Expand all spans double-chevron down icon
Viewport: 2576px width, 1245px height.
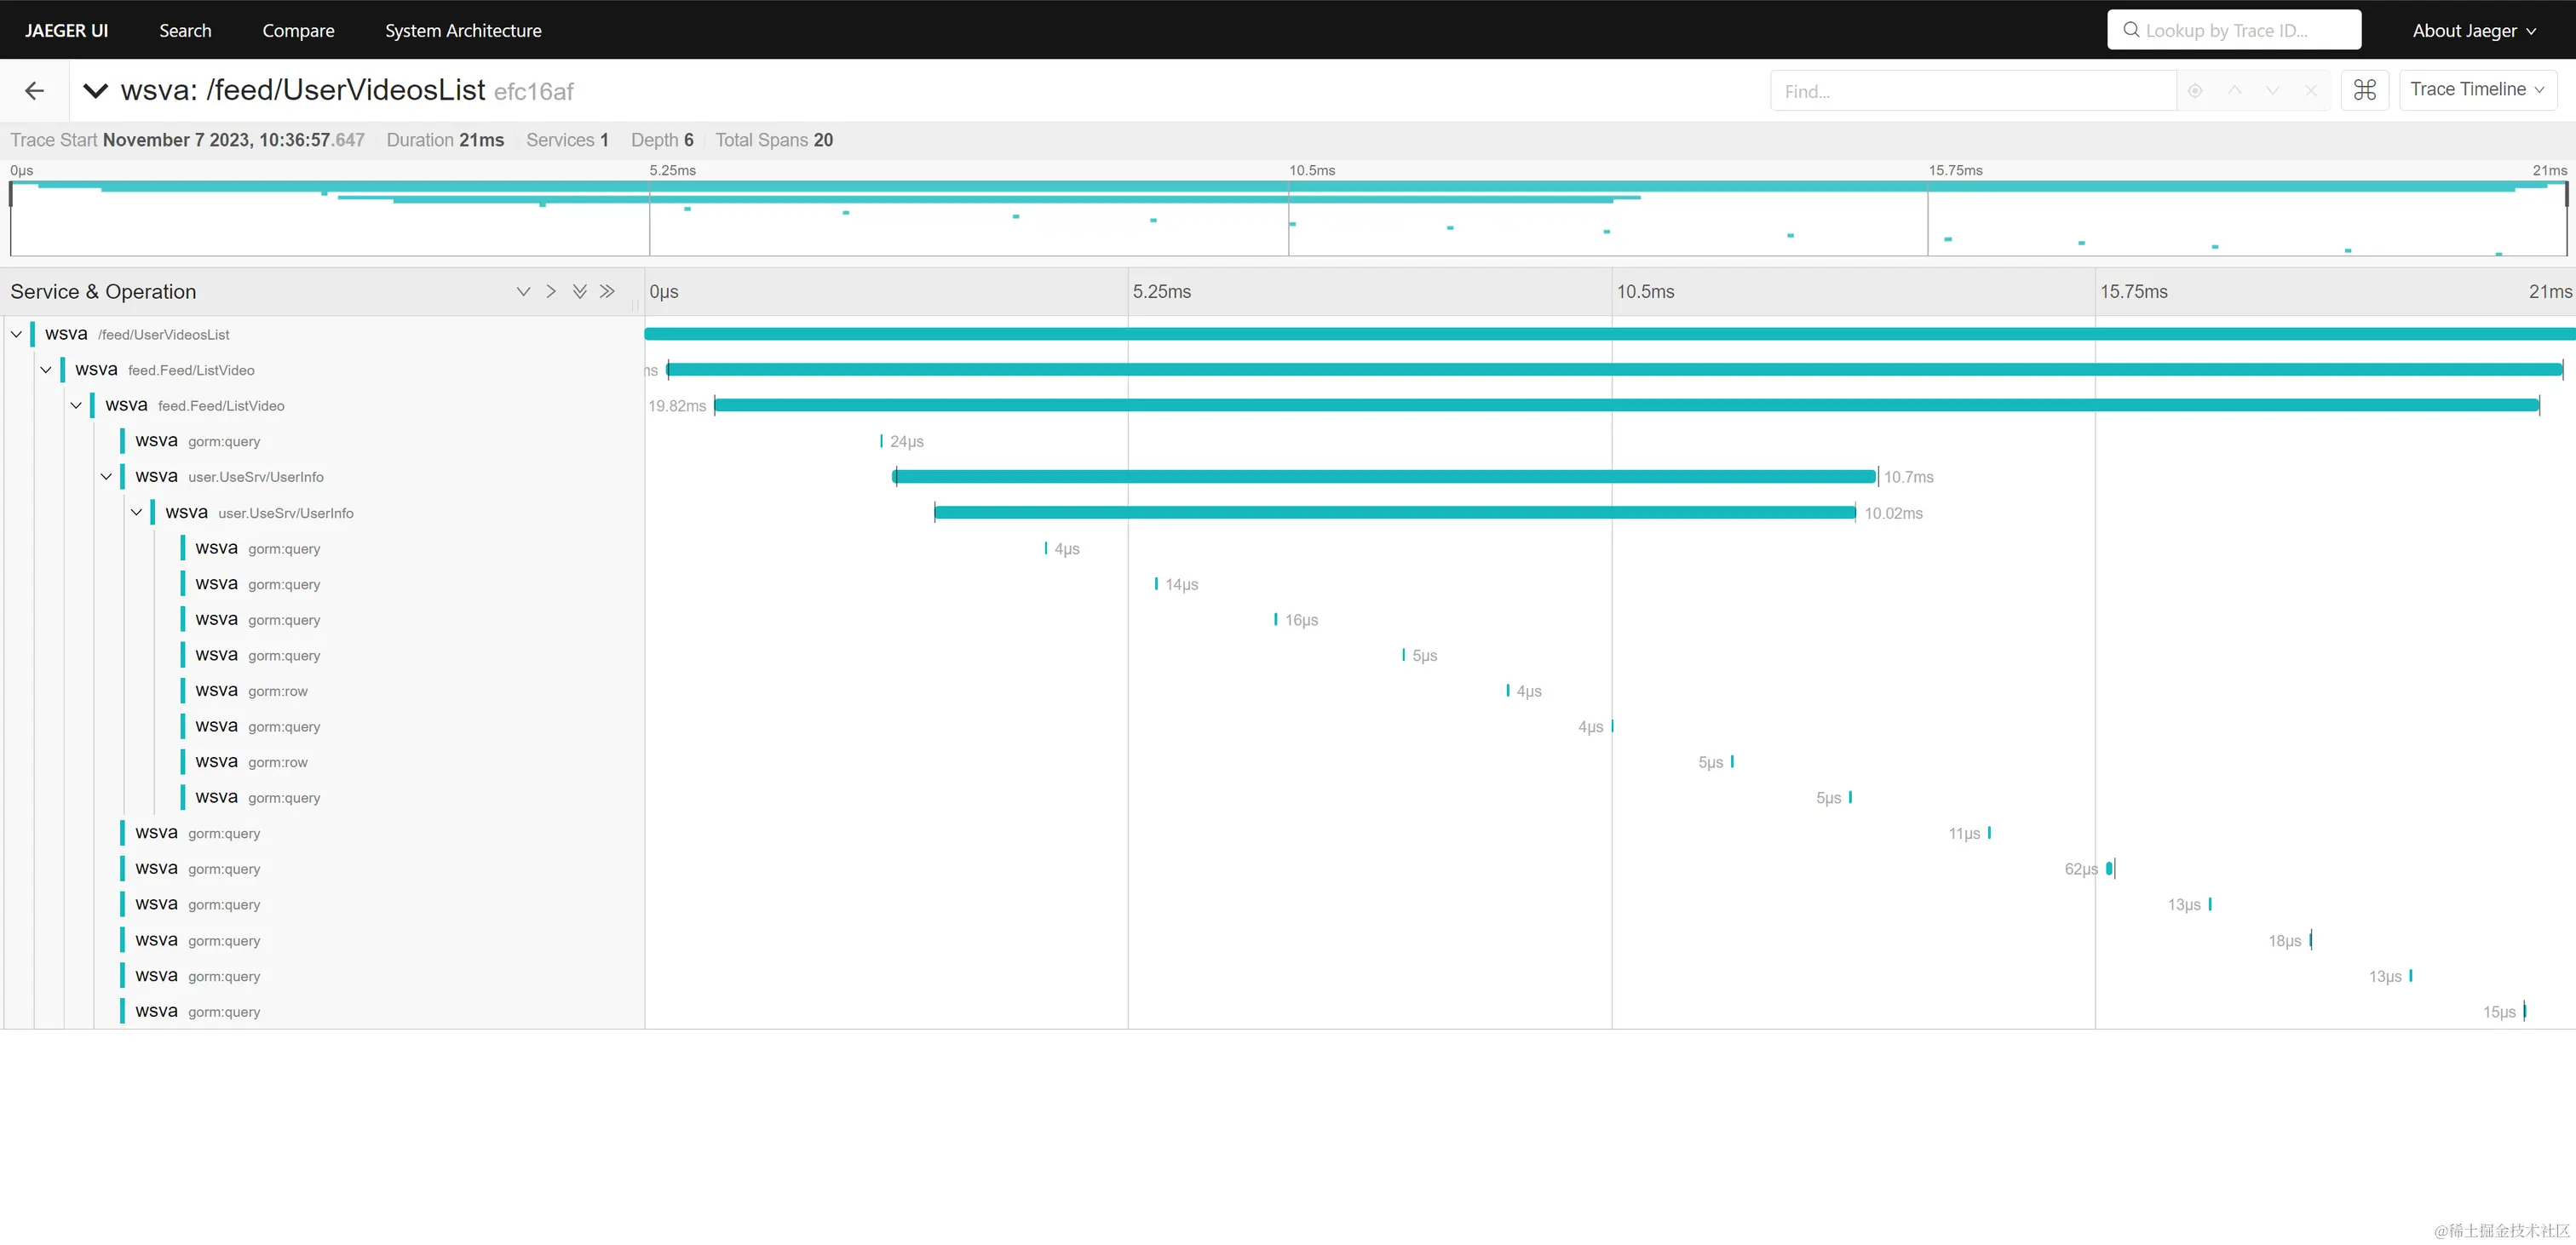coord(579,291)
